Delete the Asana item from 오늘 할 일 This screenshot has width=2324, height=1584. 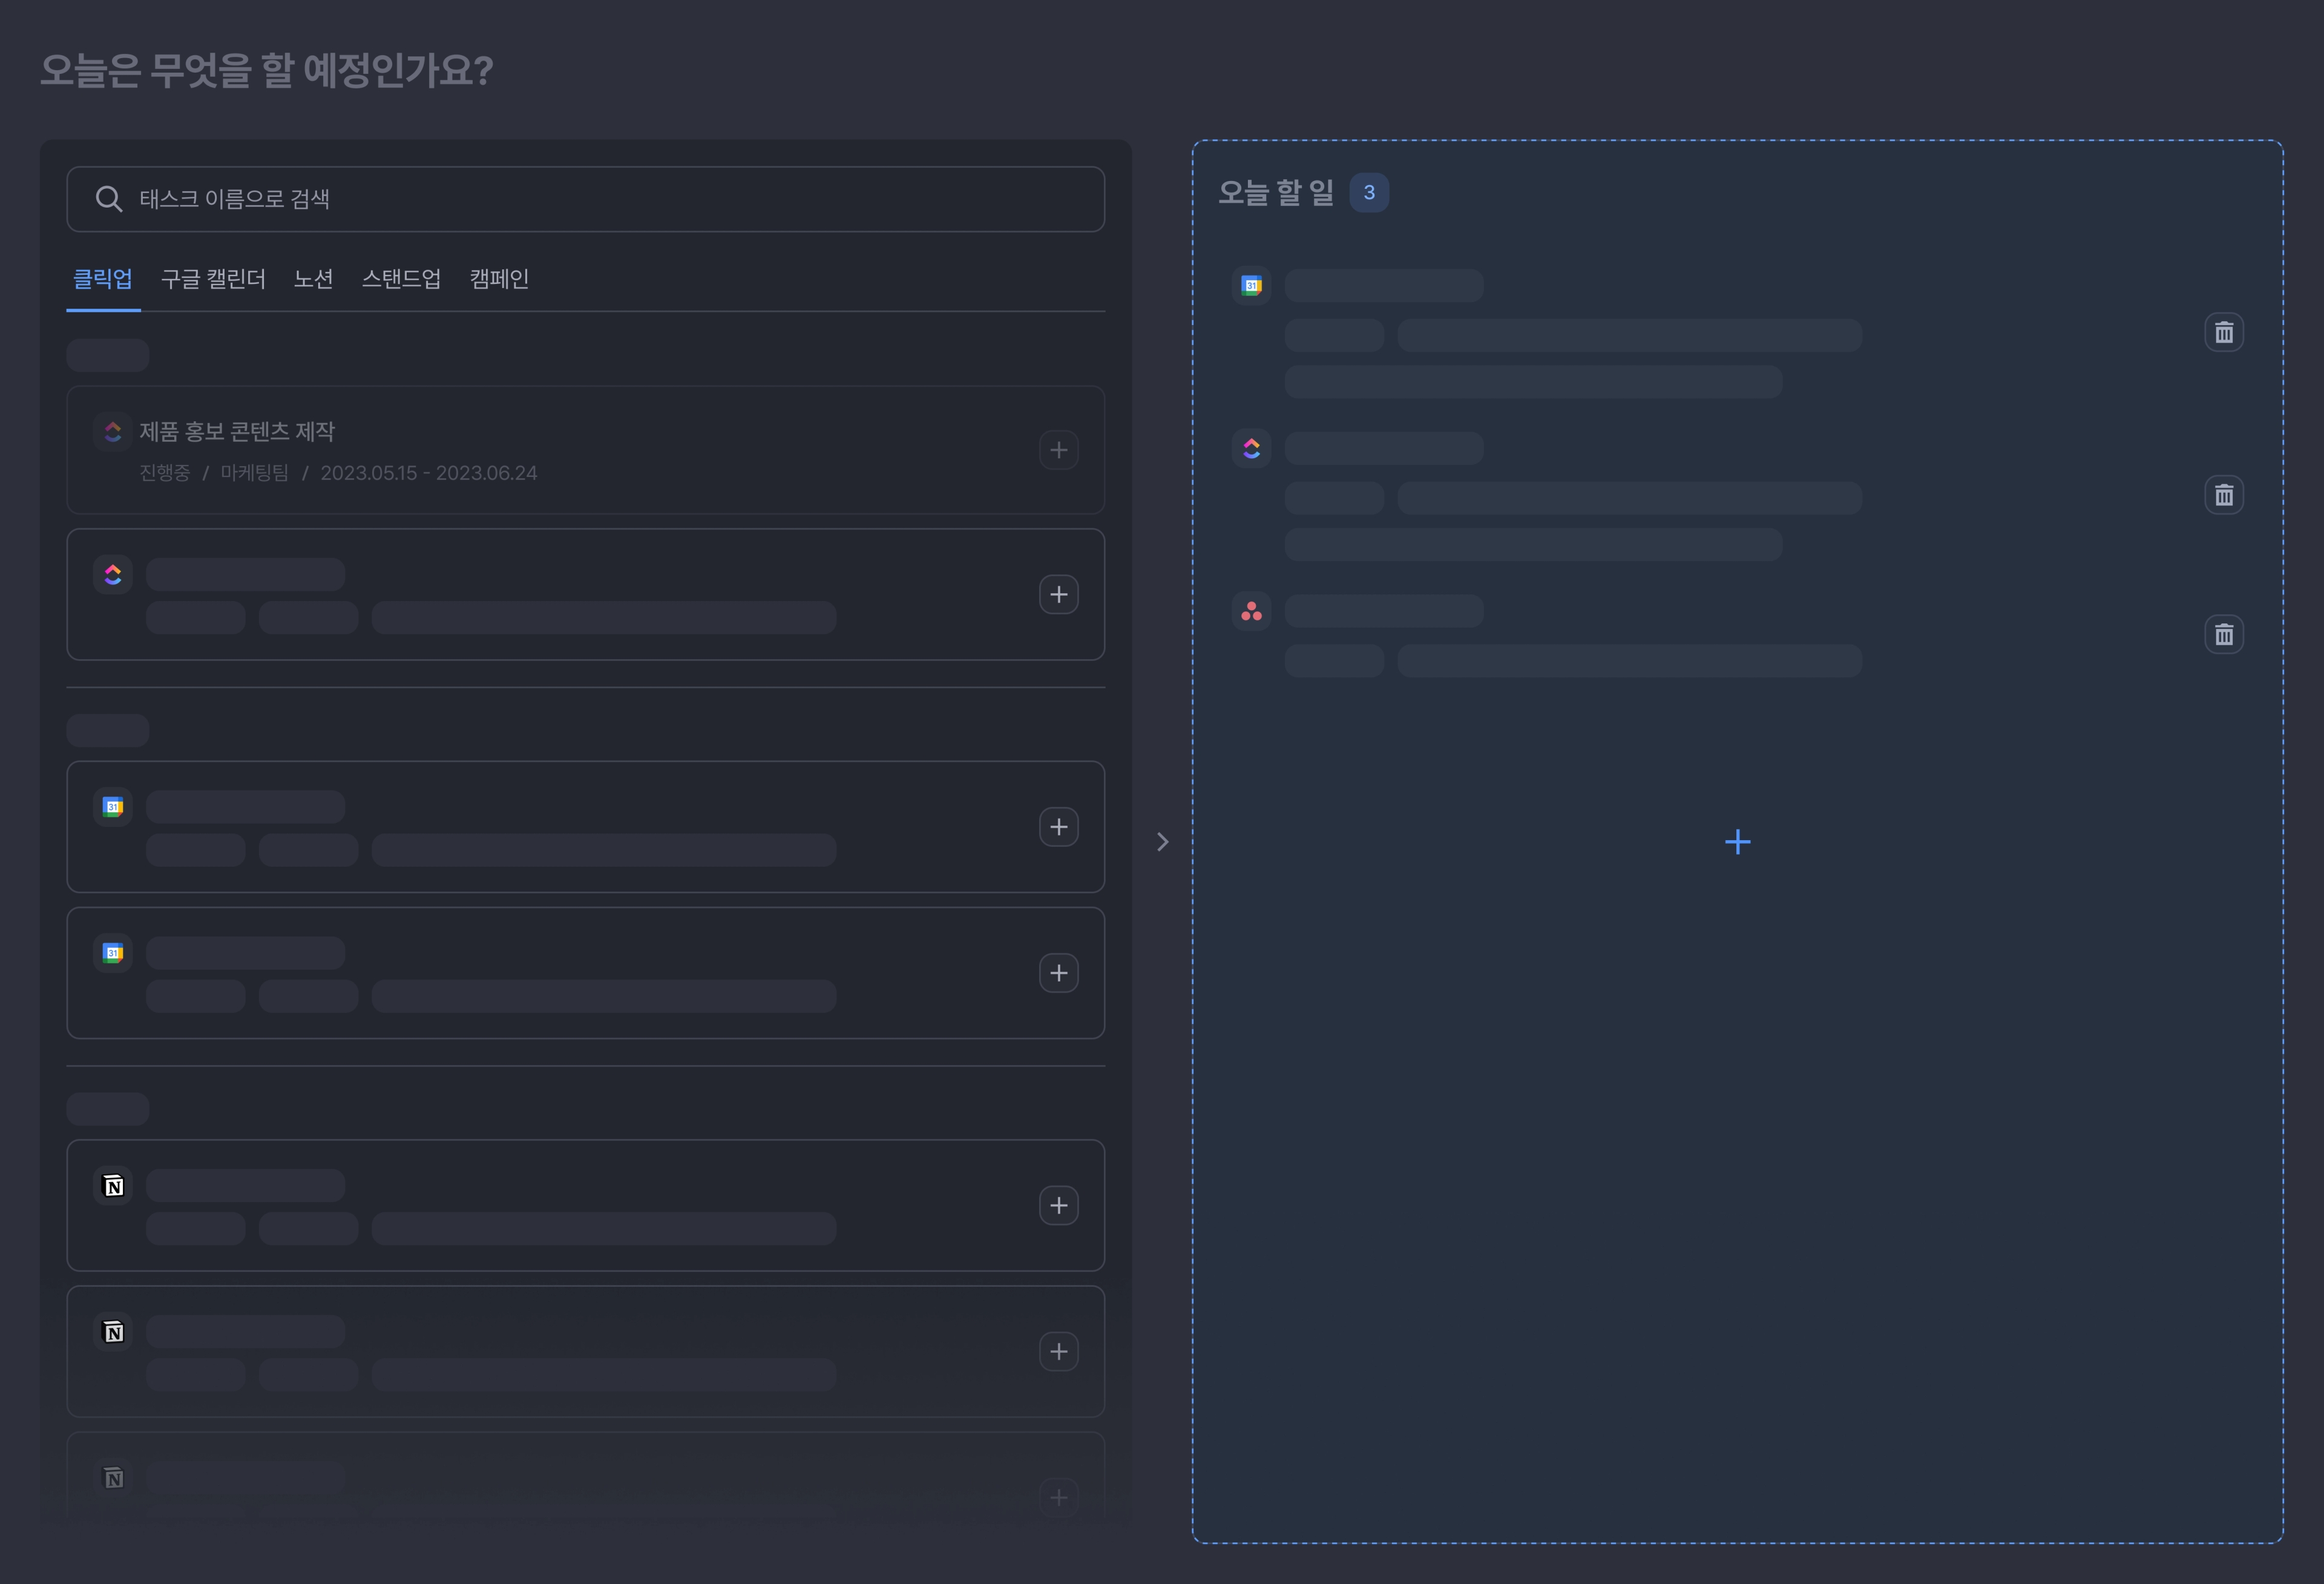pyautogui.click(x=2224, y=634)
